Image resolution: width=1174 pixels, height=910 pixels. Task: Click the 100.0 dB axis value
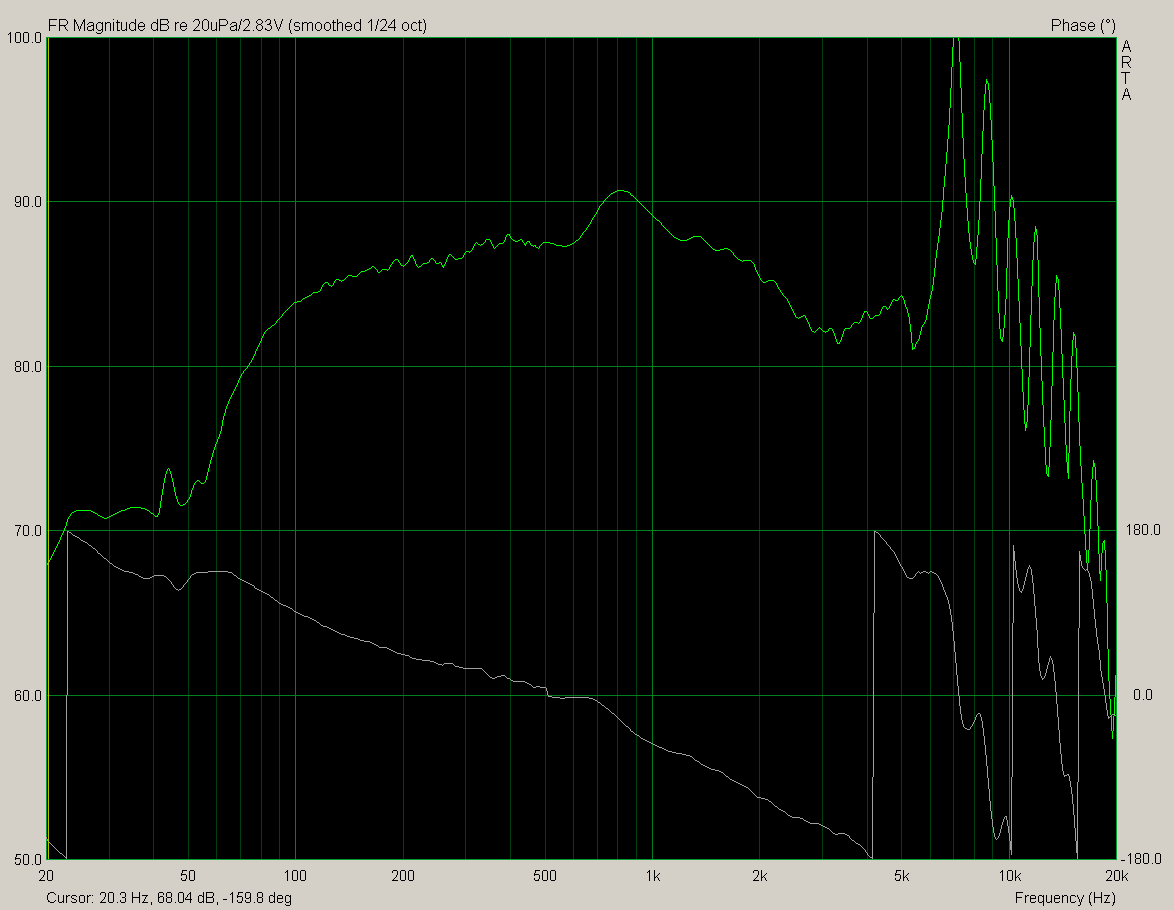coord(23,37)
